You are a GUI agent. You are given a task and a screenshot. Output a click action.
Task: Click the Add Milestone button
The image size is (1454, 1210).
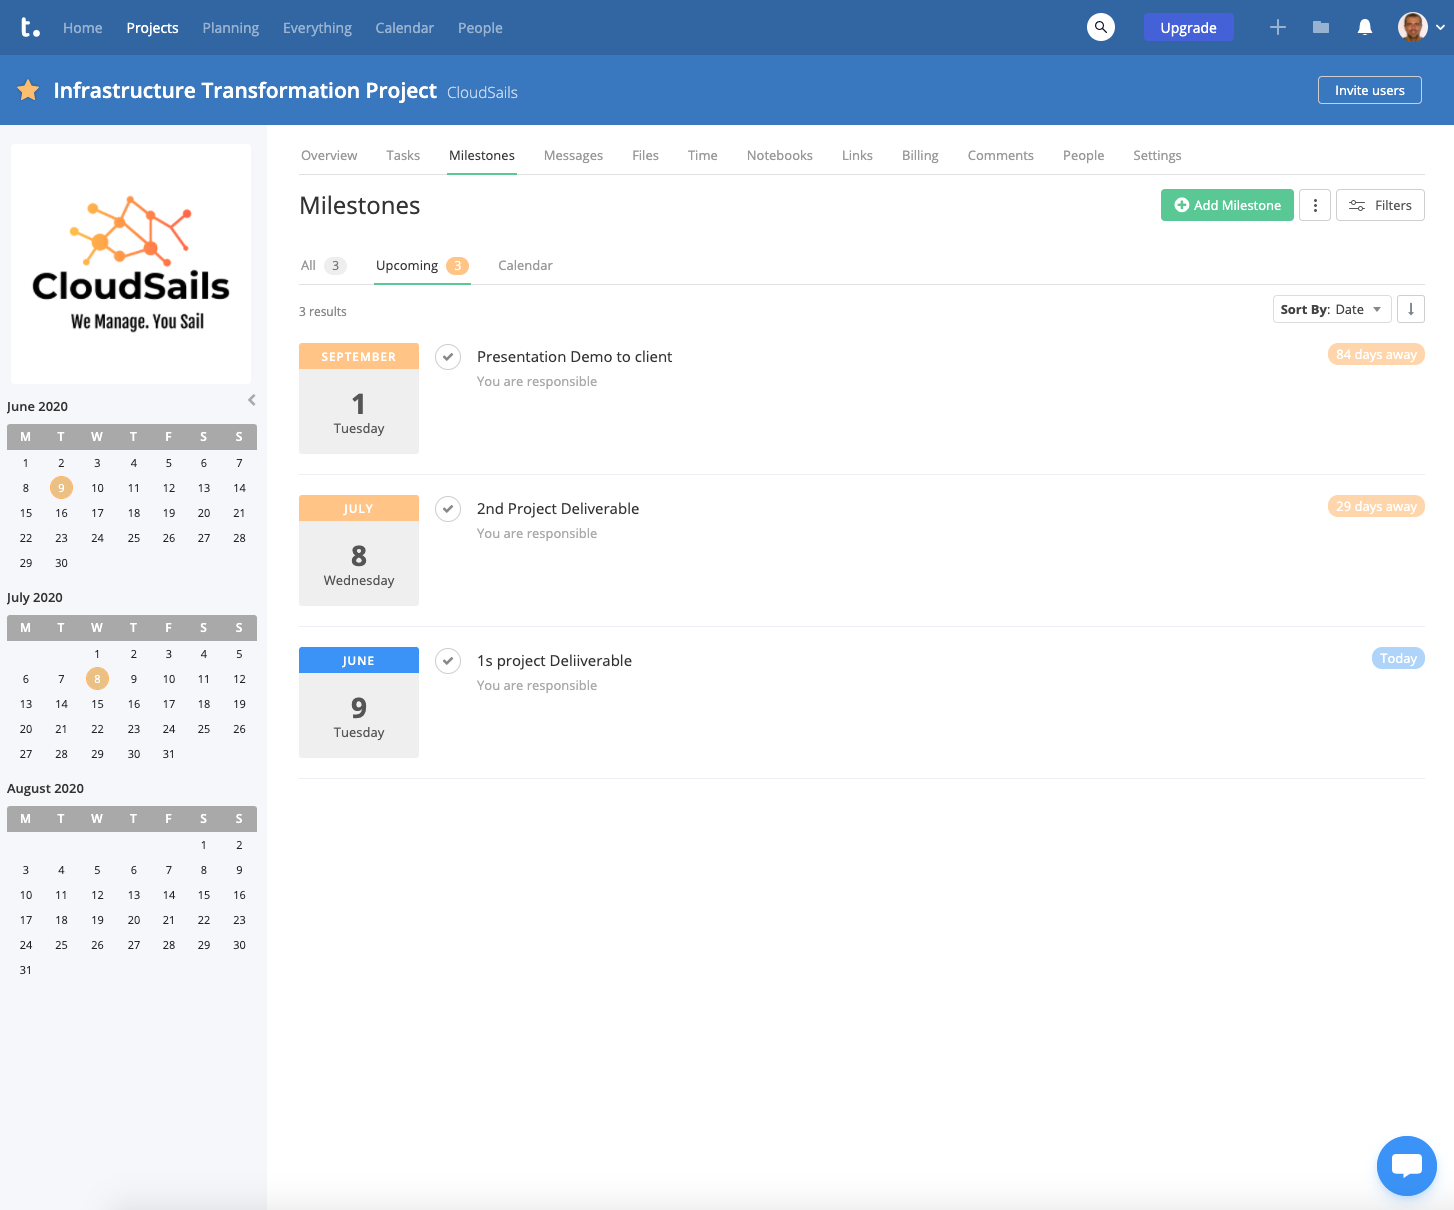1227,205
